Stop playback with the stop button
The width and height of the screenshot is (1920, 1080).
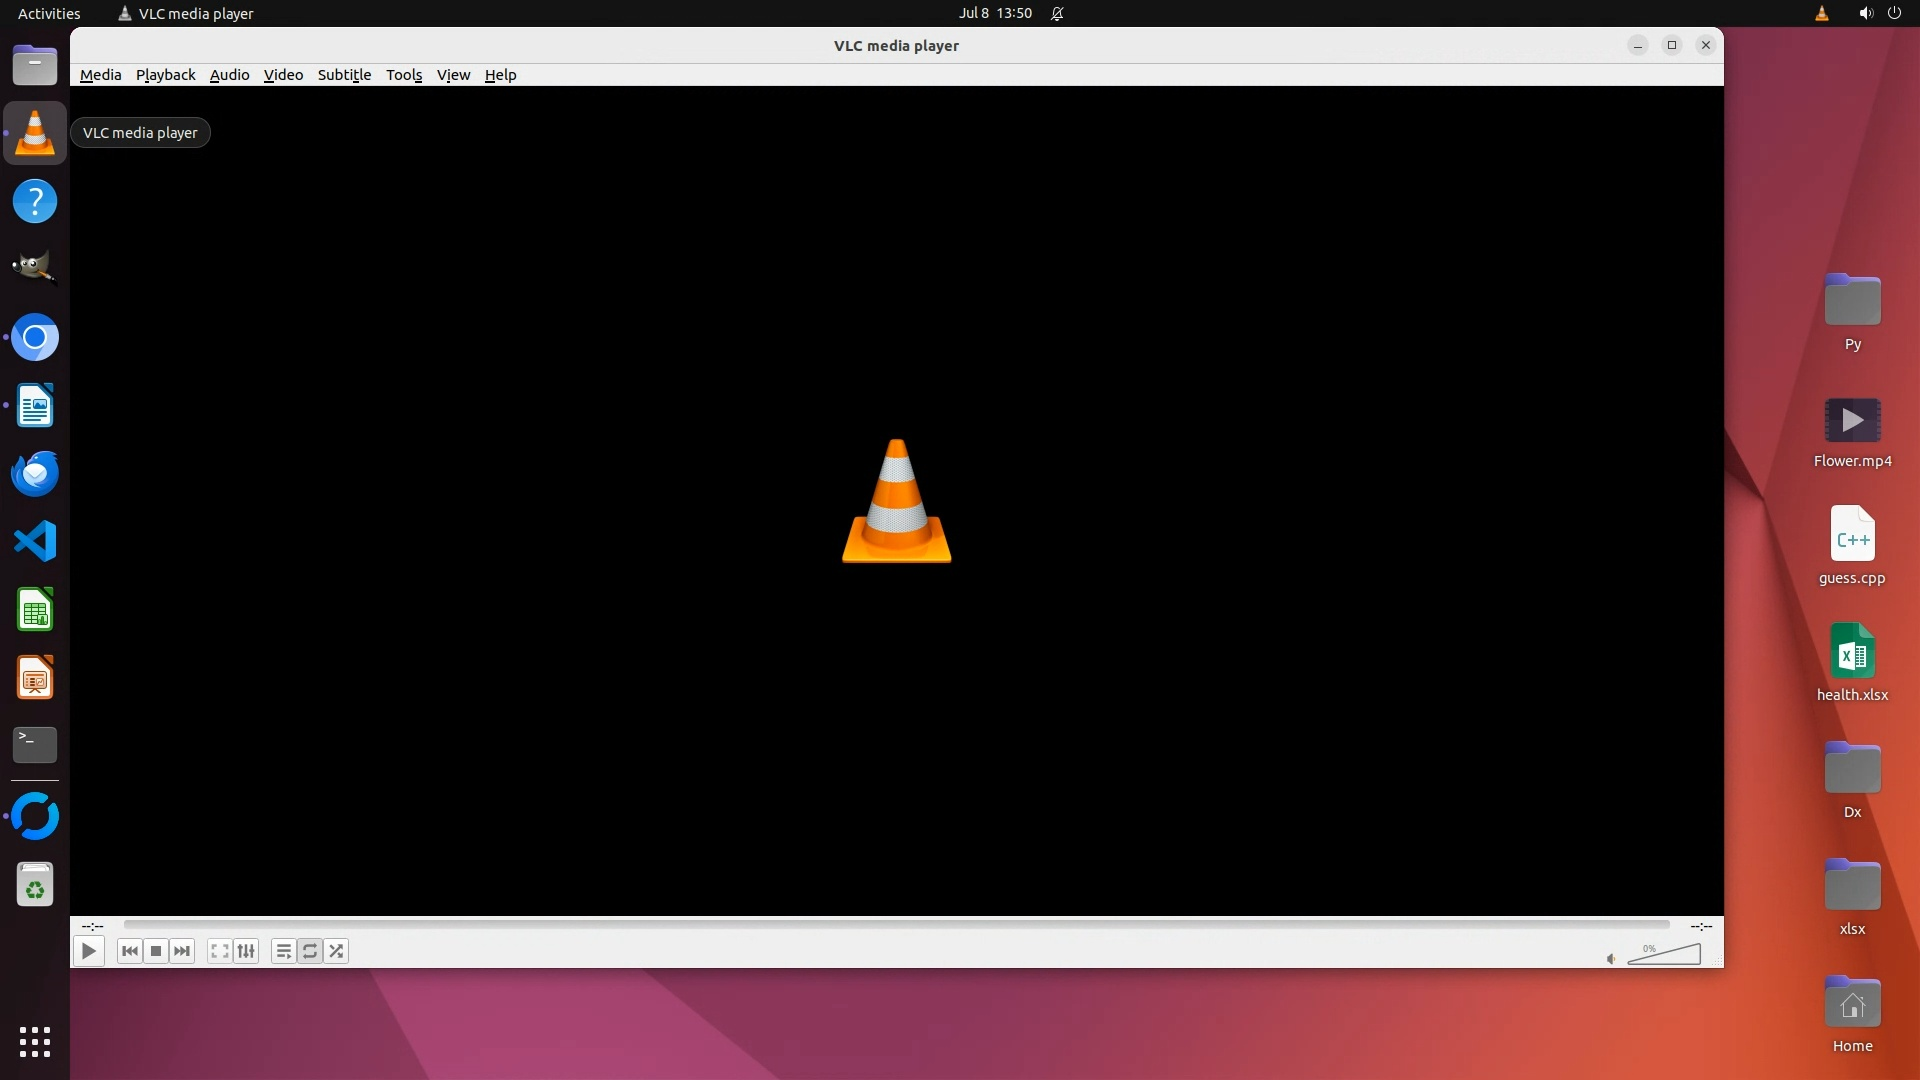click(156, 951)
